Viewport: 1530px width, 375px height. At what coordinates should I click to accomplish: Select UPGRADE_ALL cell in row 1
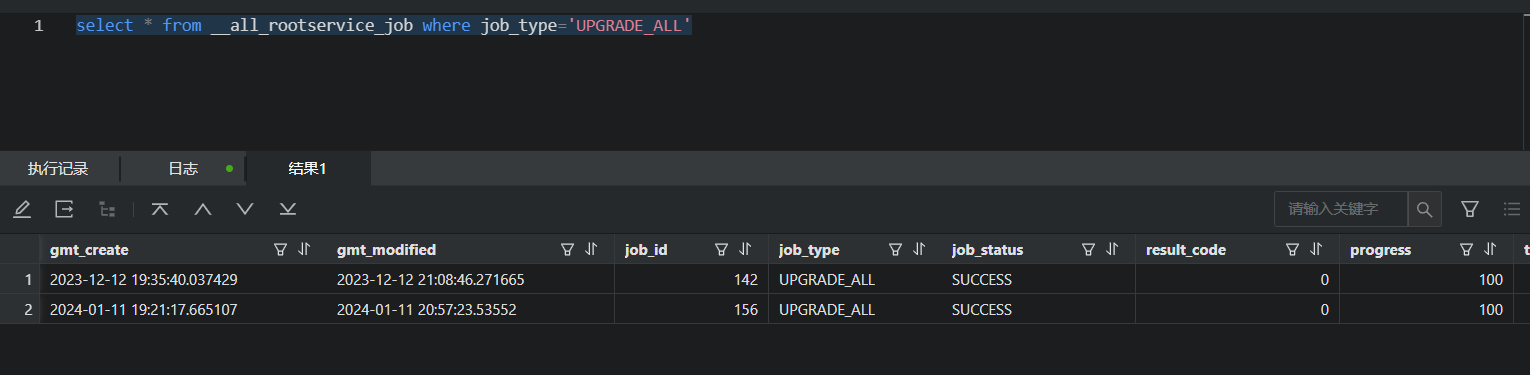[x=855, y=279]
